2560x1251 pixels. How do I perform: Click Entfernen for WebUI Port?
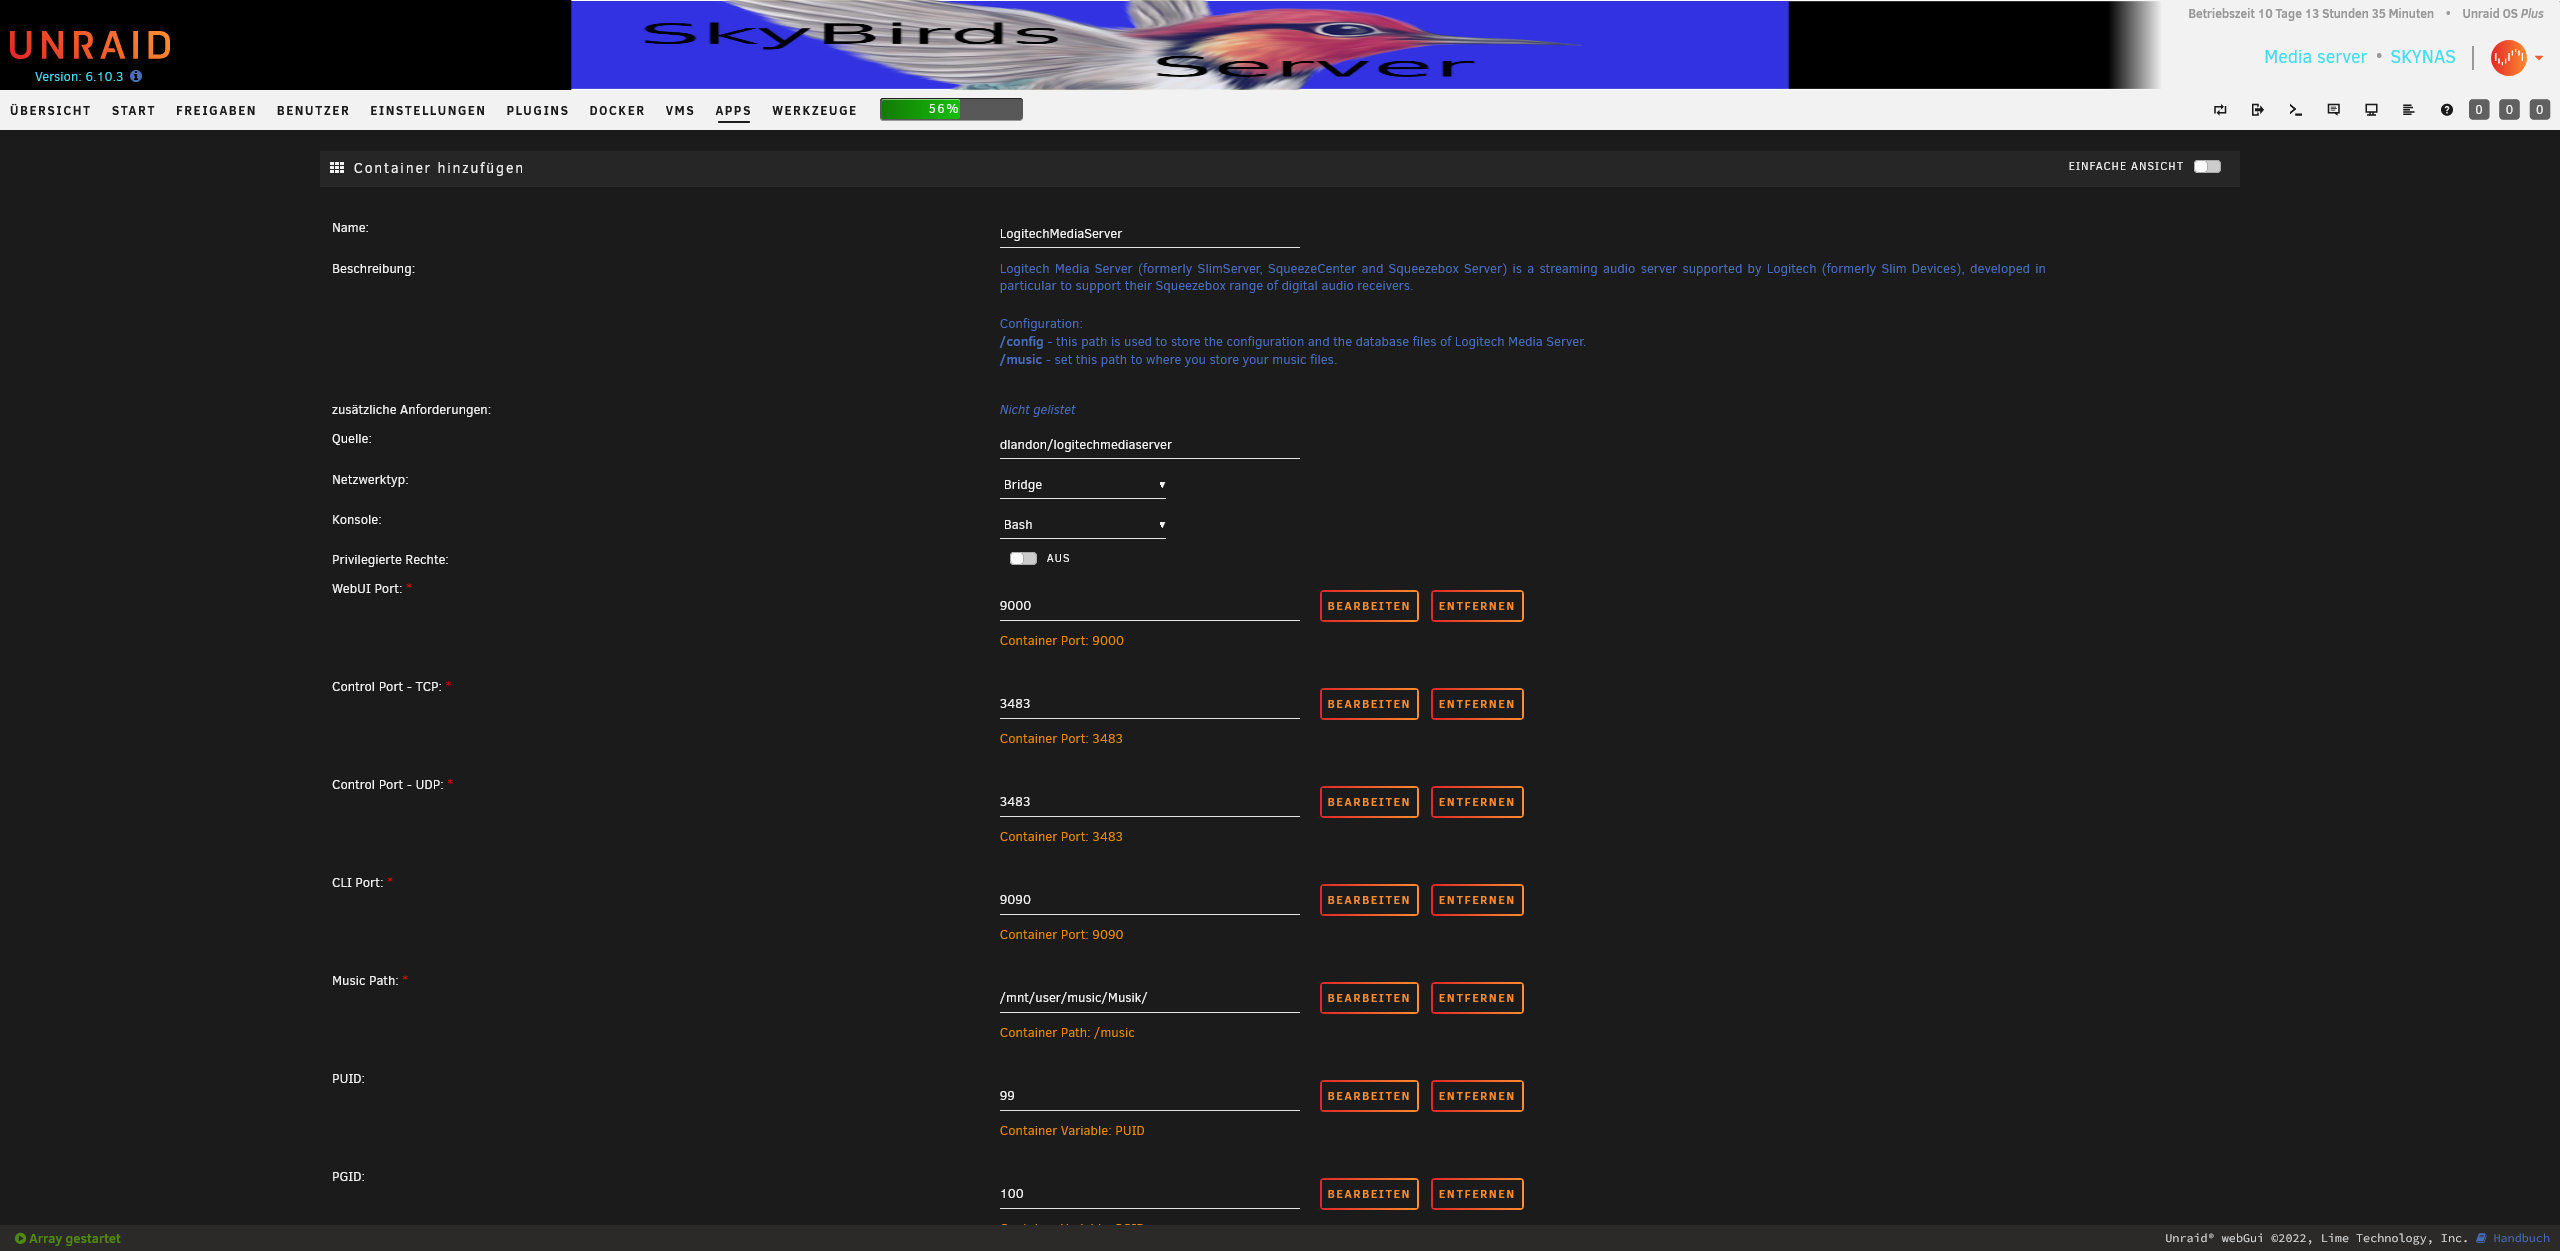click(x=1477, y=606)
